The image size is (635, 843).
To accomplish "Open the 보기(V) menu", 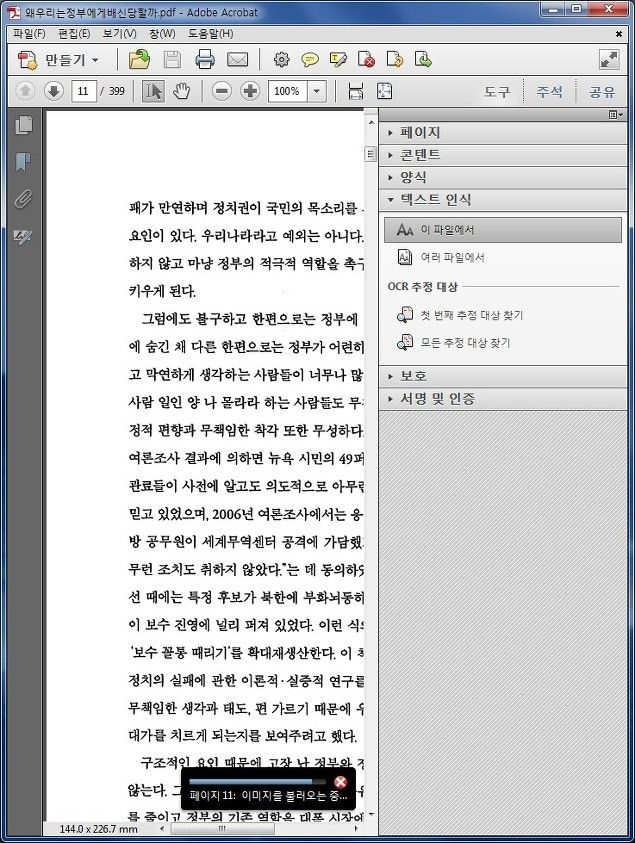I will (x=119, y=33).
